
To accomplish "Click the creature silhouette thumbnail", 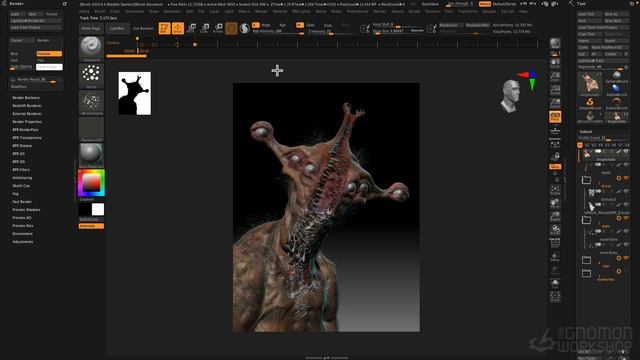I will 135,93.
